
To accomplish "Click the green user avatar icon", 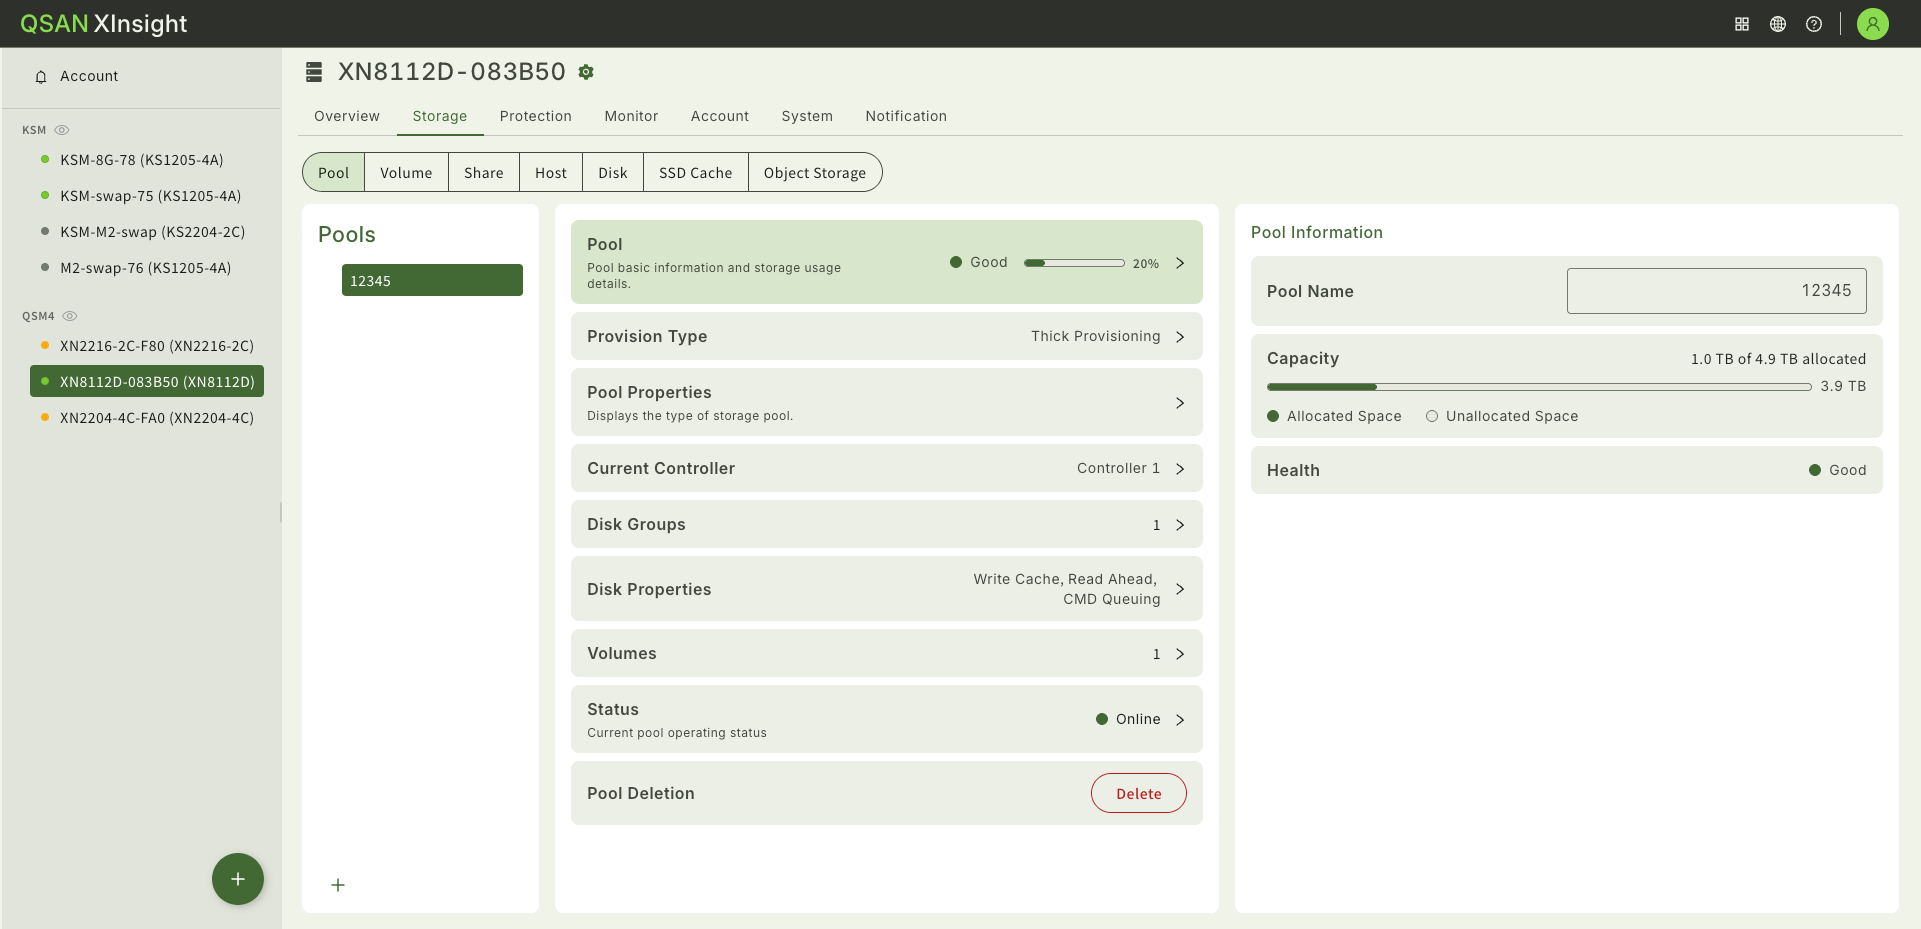I will (1872, 23).
